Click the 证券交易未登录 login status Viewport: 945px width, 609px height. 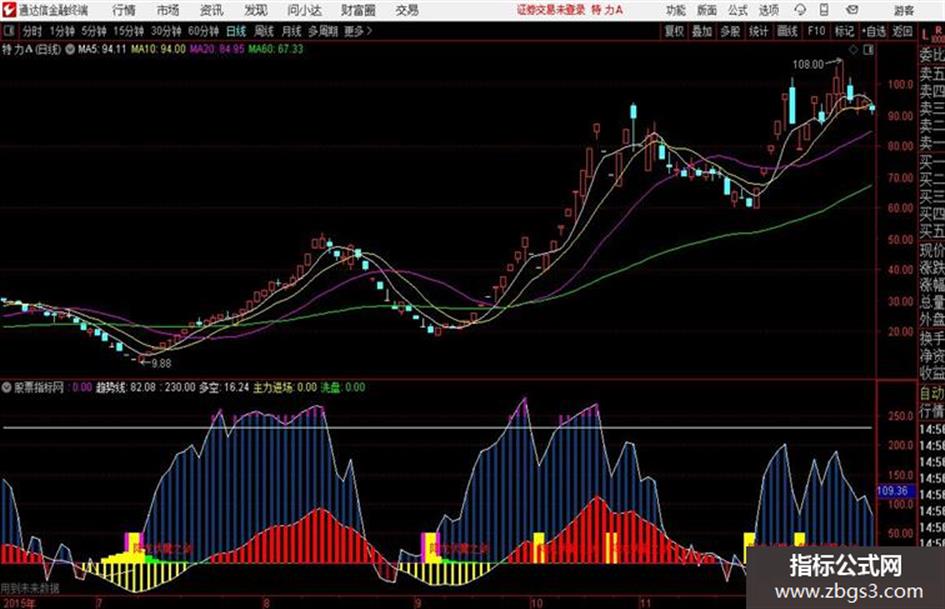551,10
